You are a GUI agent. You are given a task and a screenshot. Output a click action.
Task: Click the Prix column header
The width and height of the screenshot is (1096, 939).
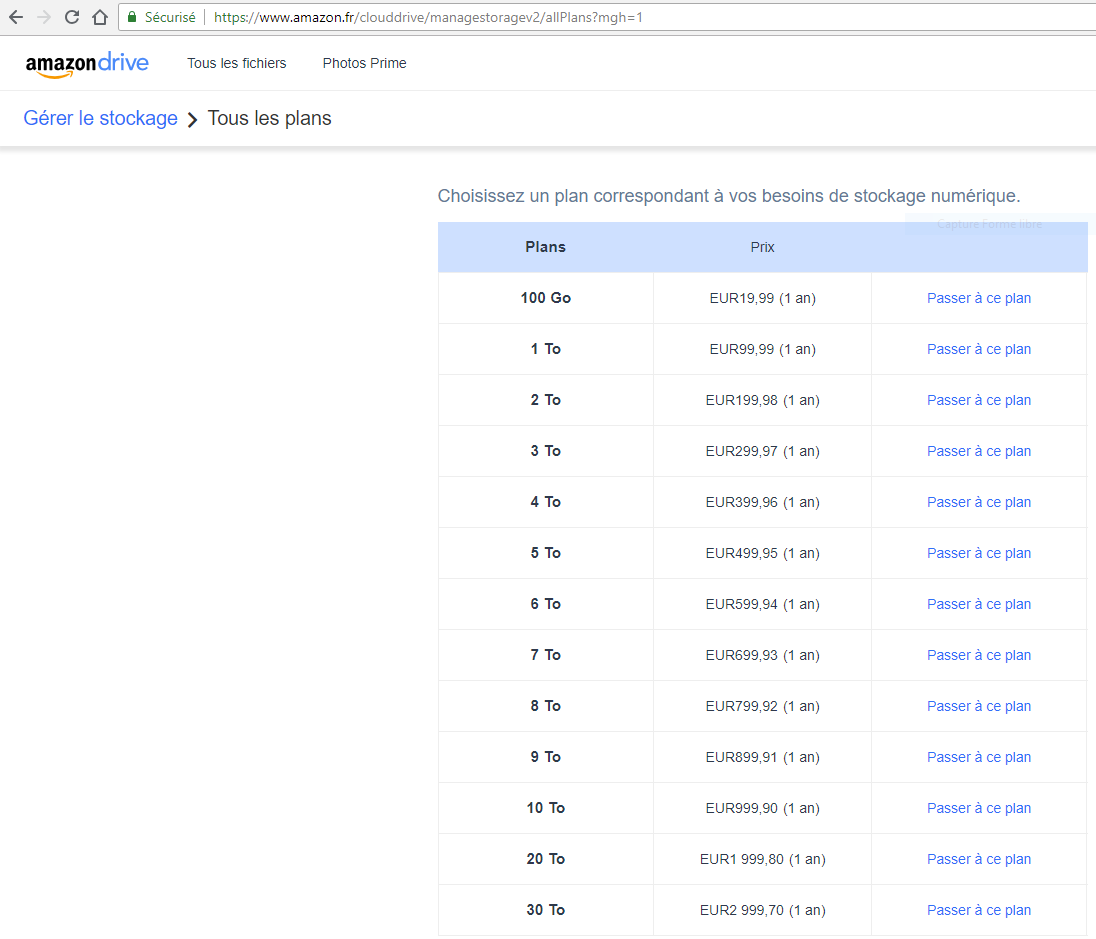coord(763,247)
